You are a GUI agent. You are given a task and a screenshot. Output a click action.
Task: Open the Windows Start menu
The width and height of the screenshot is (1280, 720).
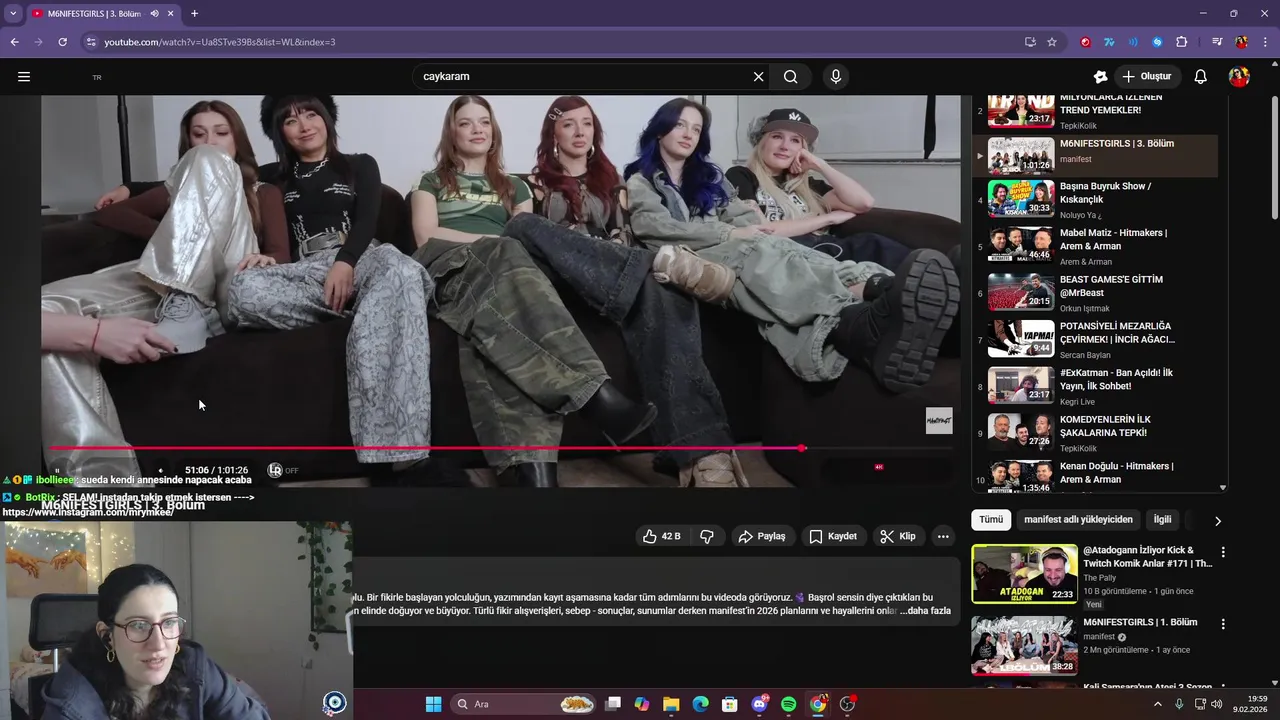pos(433,704)
